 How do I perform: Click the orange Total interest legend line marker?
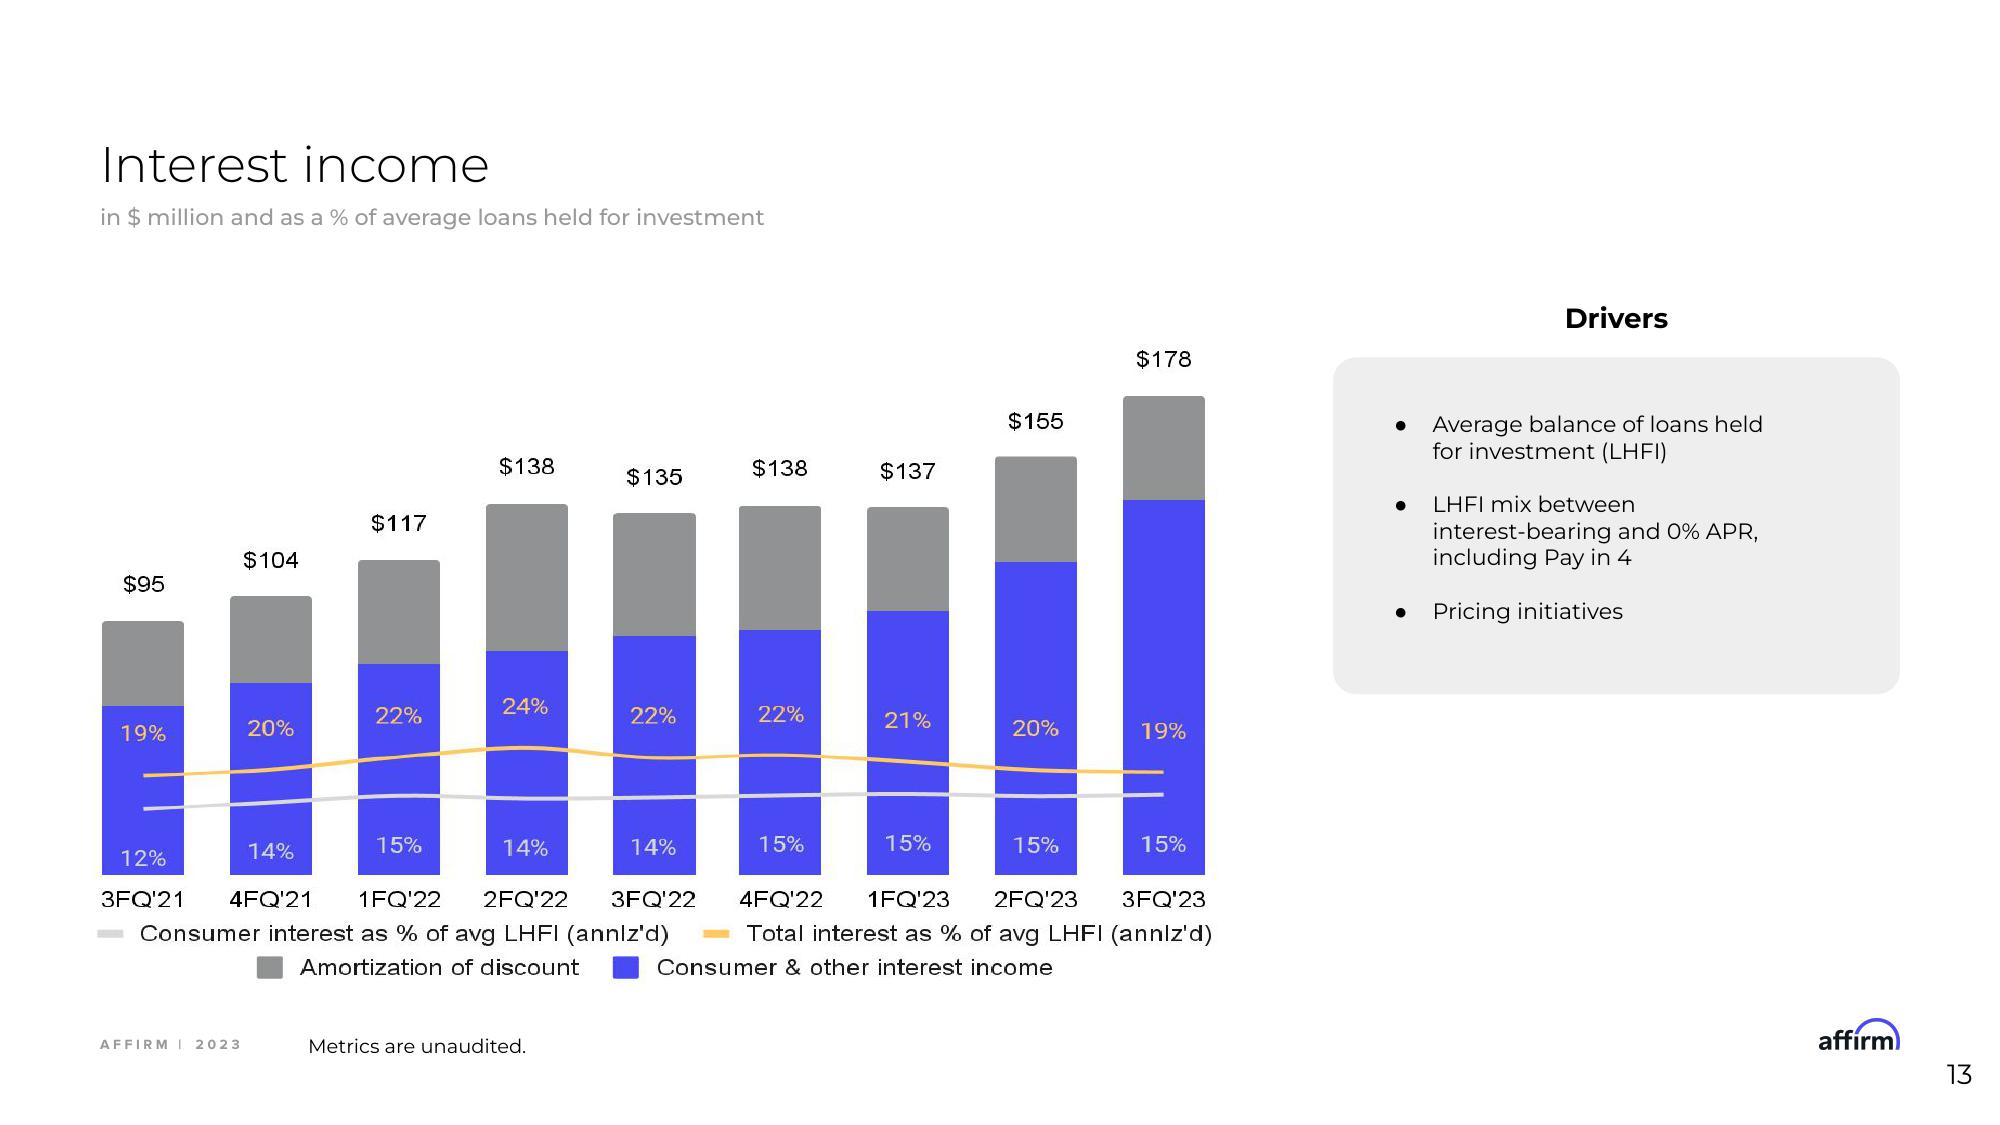716,934
